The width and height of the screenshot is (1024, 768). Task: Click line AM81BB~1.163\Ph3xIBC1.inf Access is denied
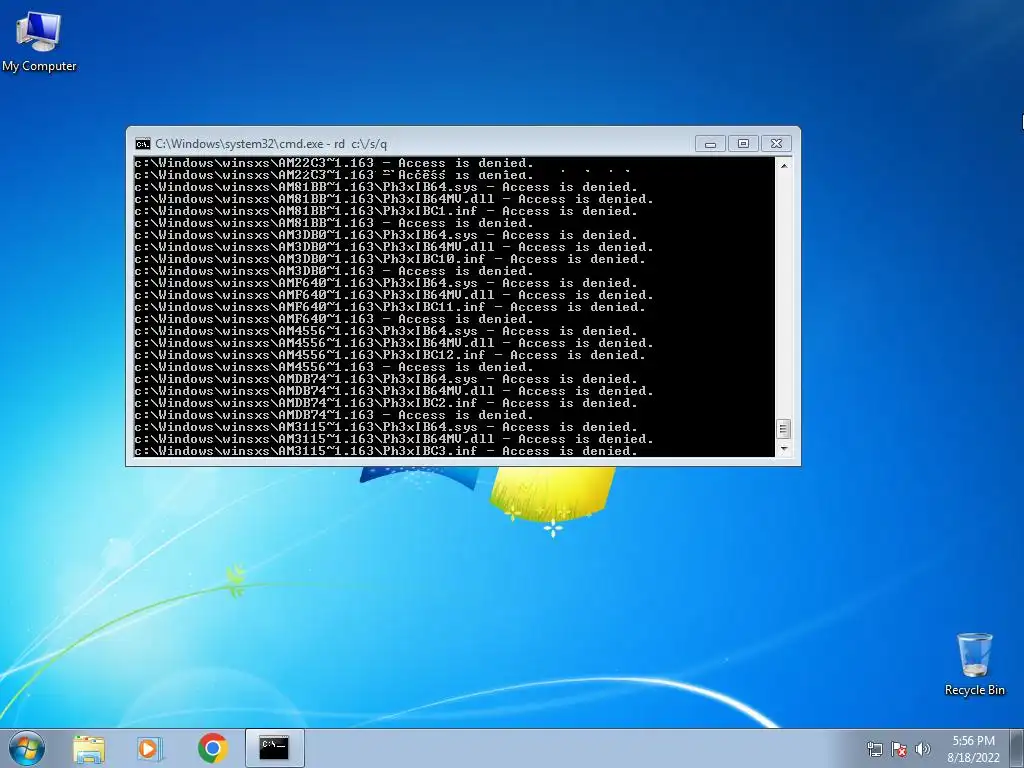click(x=386, y=211)
